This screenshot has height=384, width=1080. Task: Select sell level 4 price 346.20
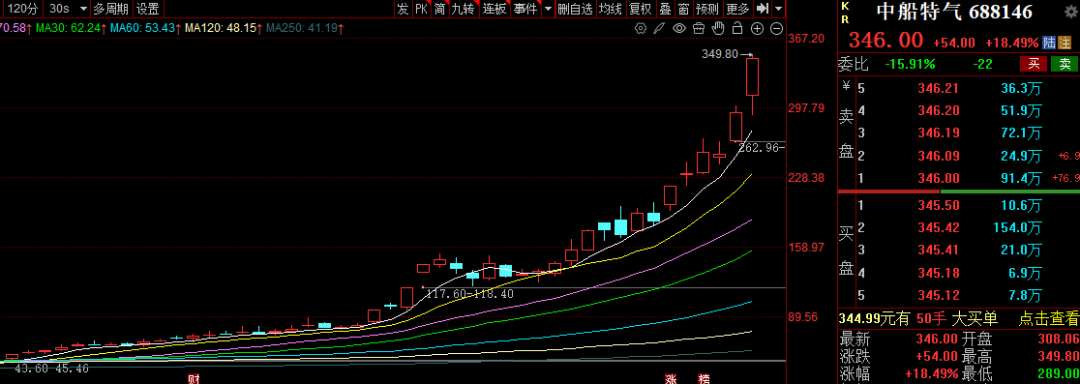(938, 110)
